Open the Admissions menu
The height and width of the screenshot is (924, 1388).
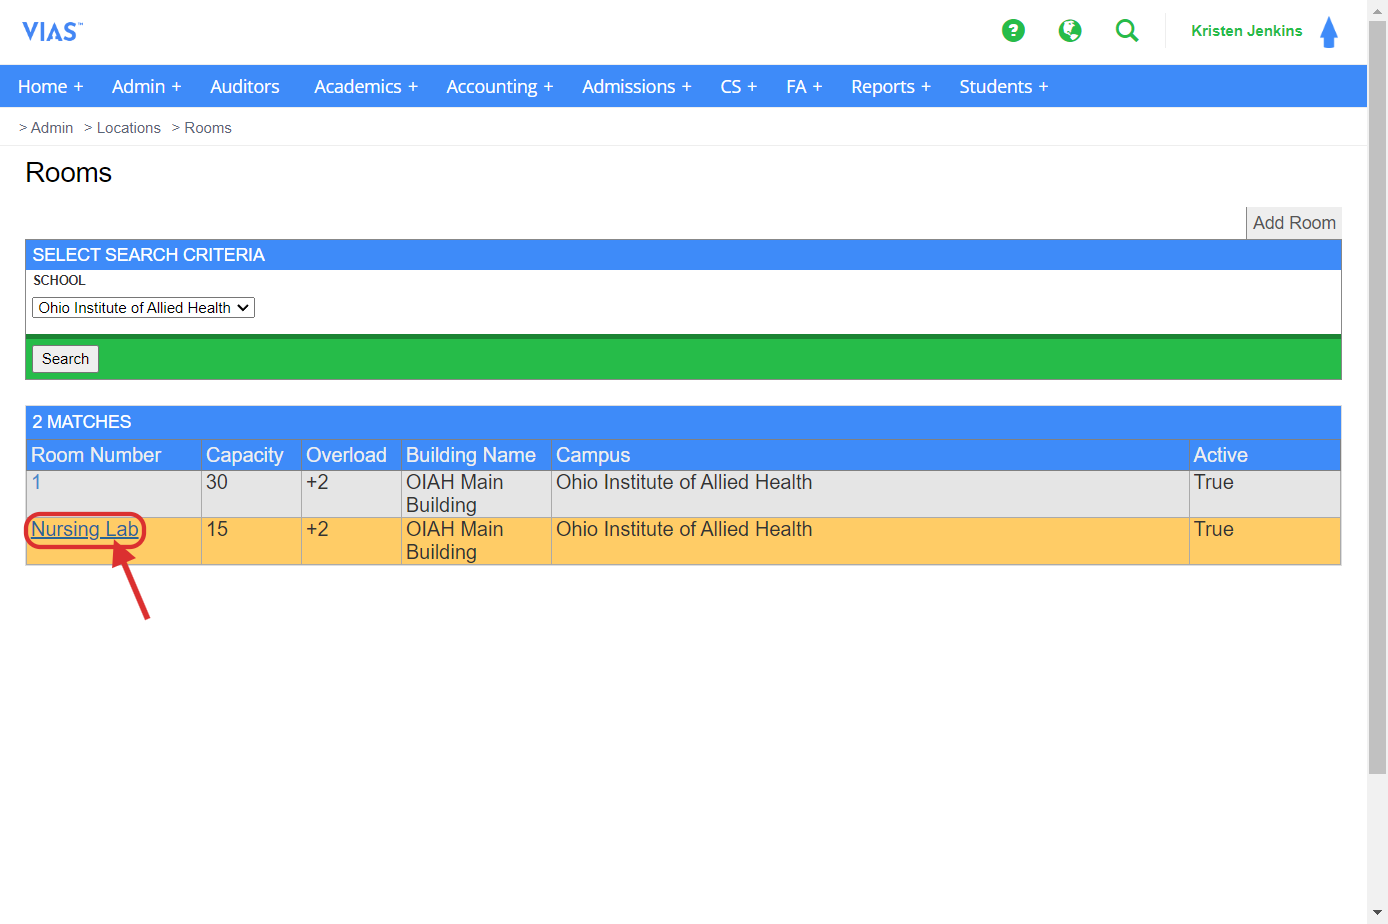636,87
